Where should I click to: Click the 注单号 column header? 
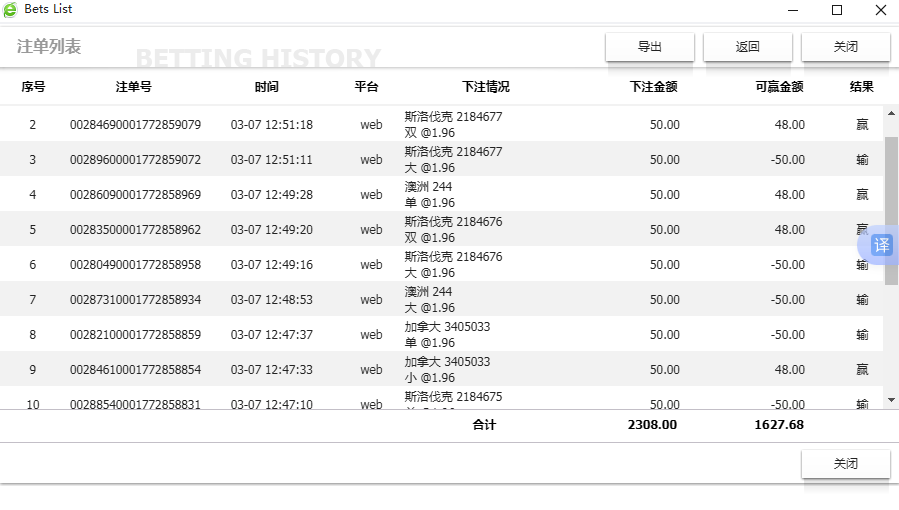tap(134, 87)
